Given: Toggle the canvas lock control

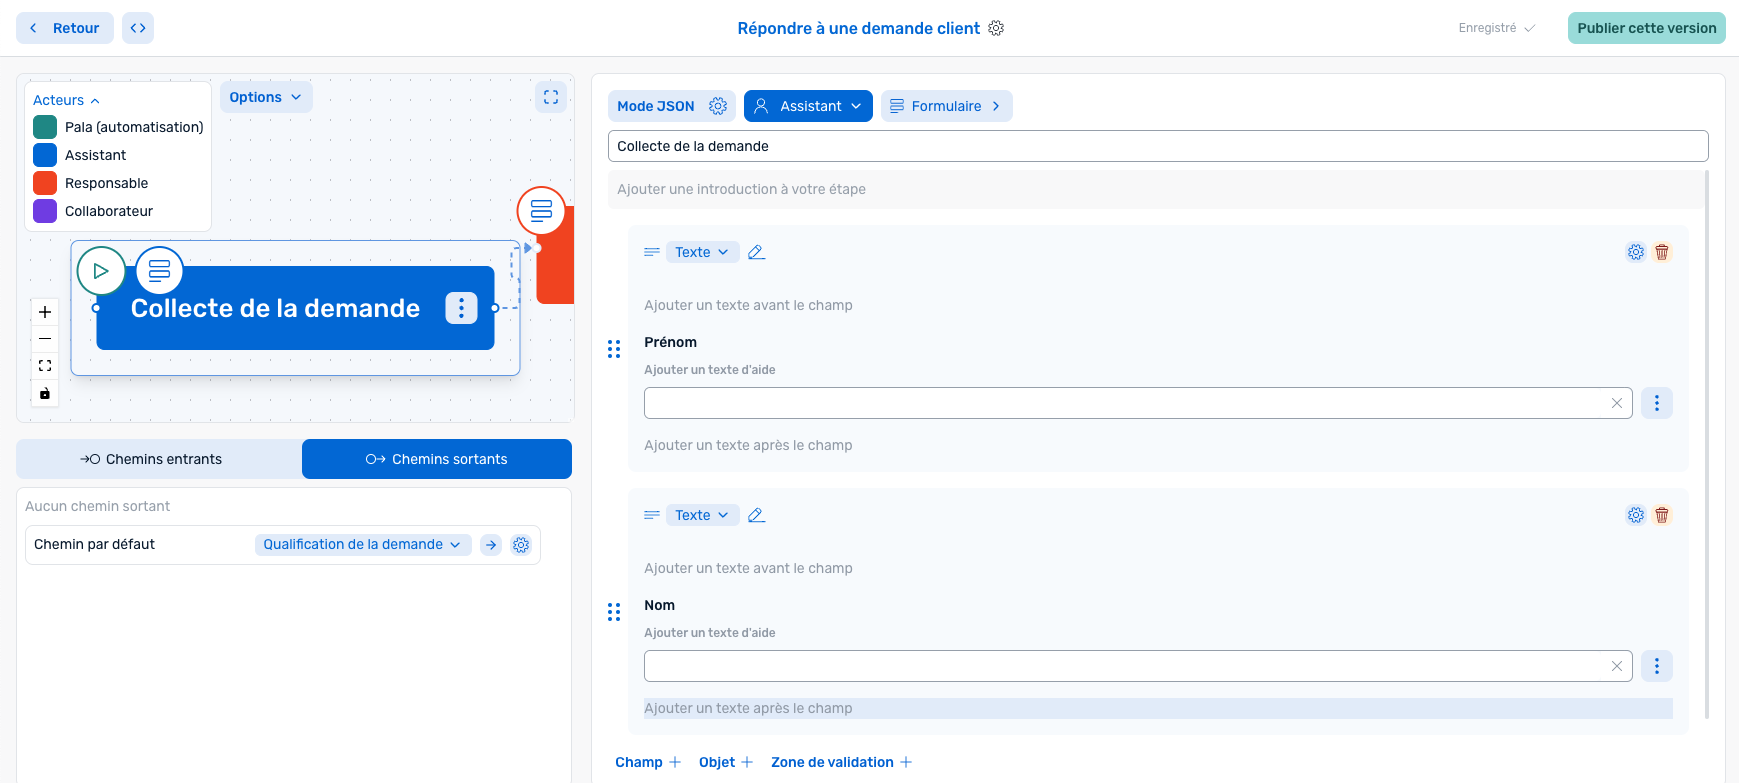Looking at the screenshot, I should pyautogui.click(x=45, y=393).
